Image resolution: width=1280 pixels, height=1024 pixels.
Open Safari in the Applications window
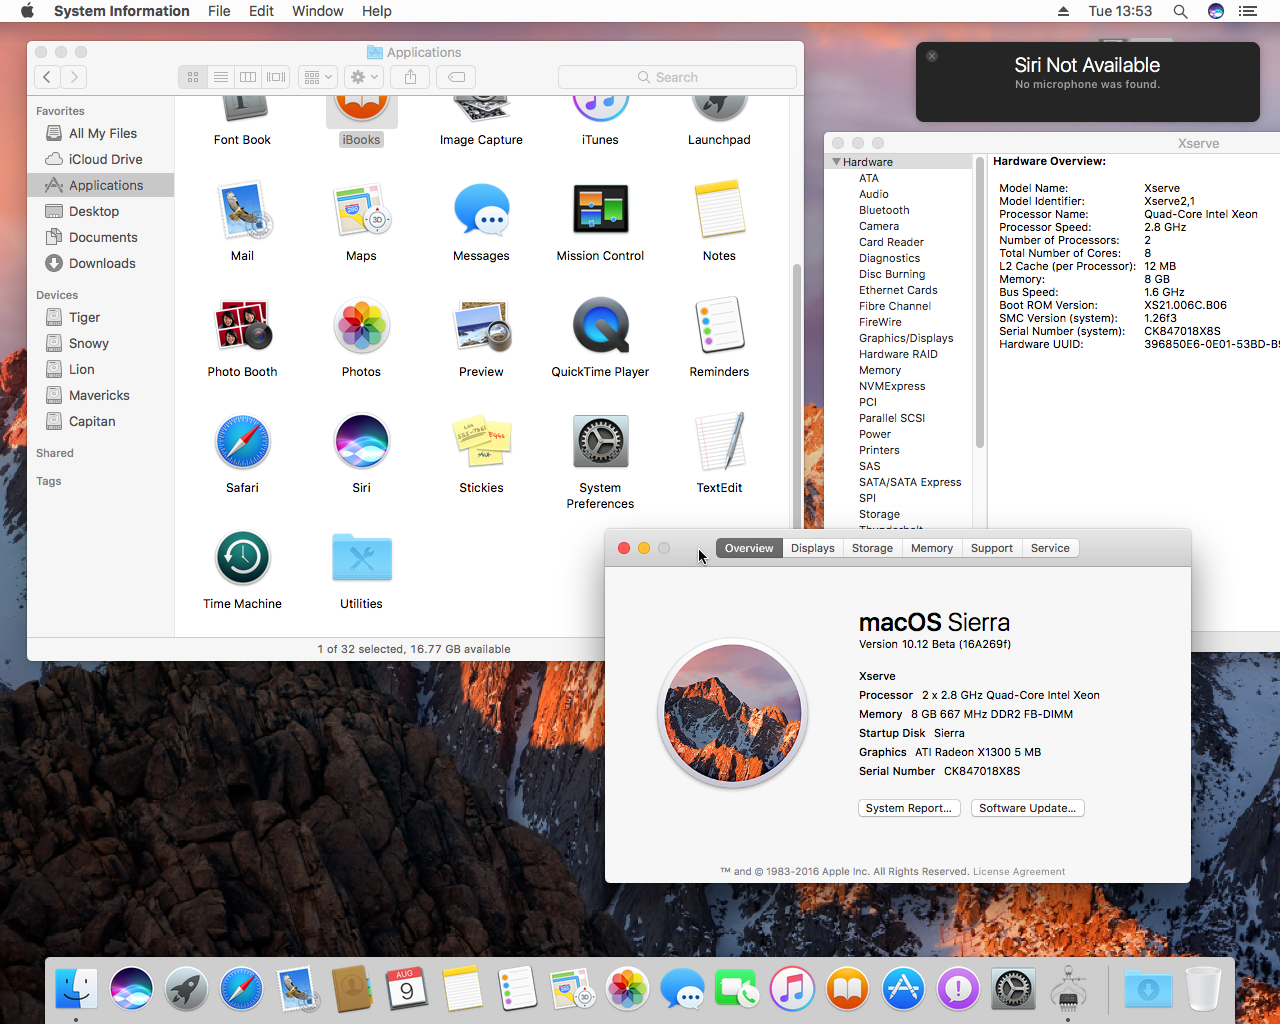tap(243, 442)
